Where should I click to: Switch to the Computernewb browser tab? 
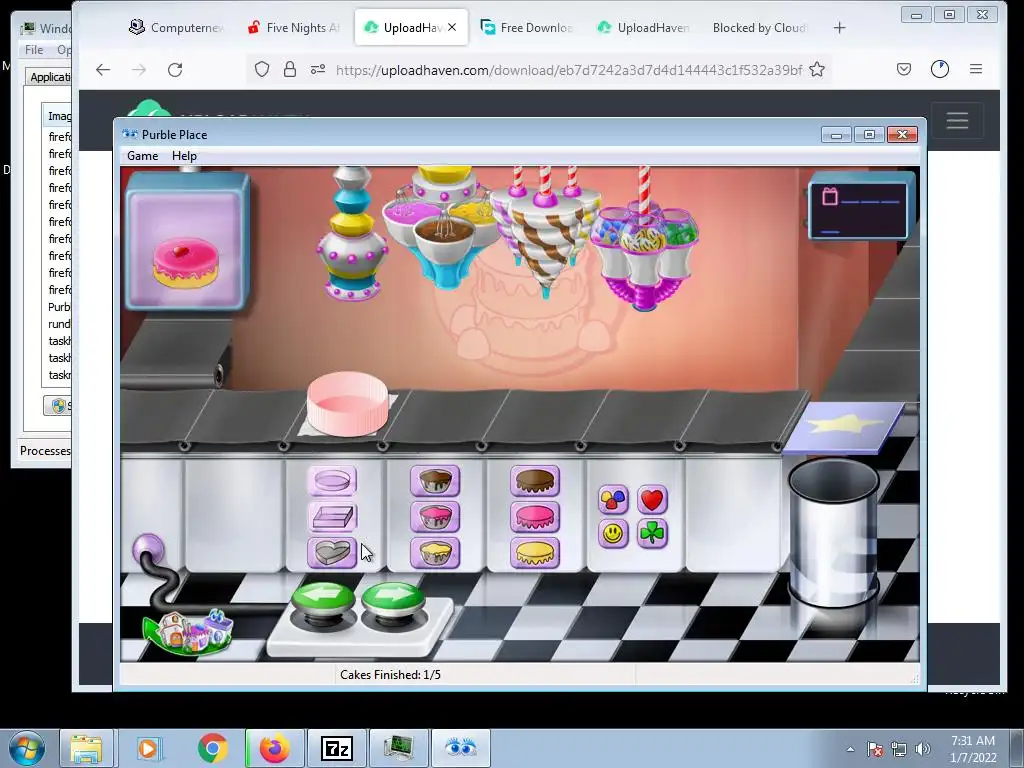click(x=176, y=27)
